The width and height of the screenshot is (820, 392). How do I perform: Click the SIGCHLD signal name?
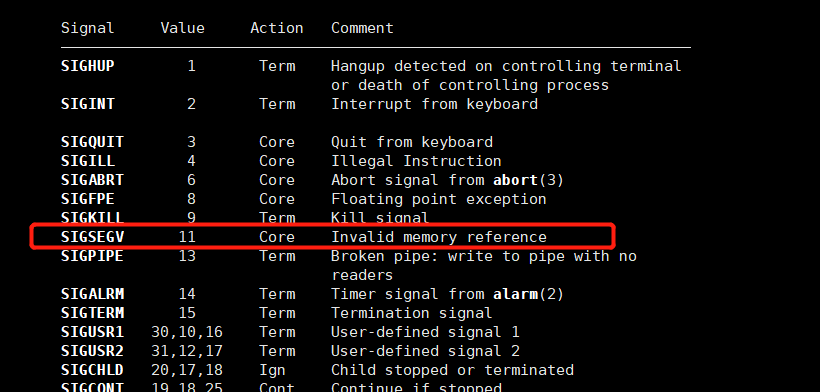click(x=93, y=370)
